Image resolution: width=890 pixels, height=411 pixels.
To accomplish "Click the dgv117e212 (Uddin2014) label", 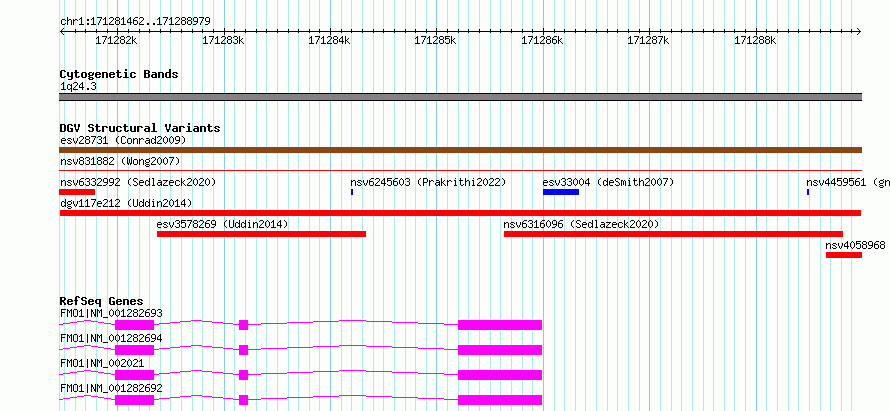I will 126,203.
